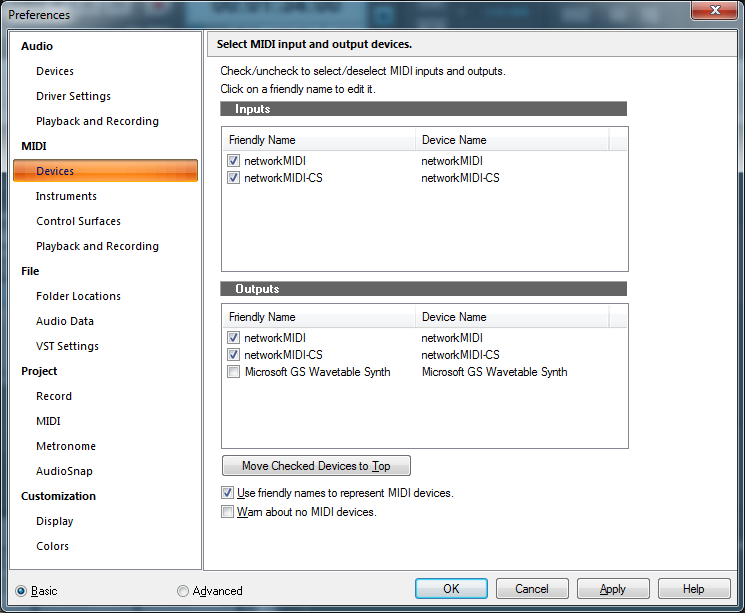Uncheck networkMIDI-CS input device checkbox
The width and height of the screenshot is (745, 613).
click(x=233, y=178)
